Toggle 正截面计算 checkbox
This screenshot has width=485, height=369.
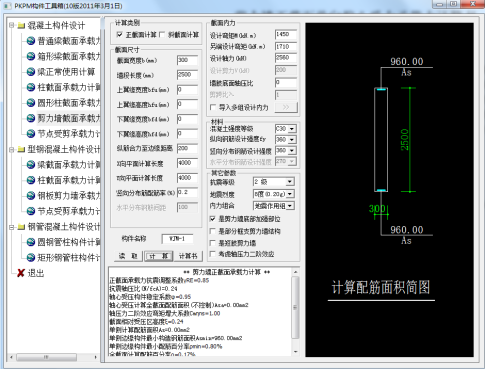coord(120,35)
